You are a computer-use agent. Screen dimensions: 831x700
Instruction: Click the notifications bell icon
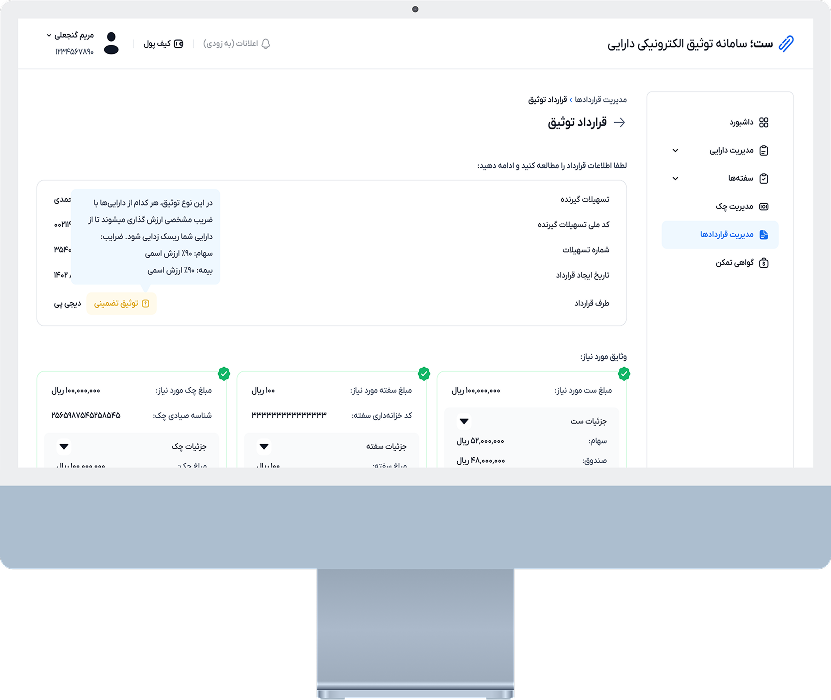click(265, 44)
